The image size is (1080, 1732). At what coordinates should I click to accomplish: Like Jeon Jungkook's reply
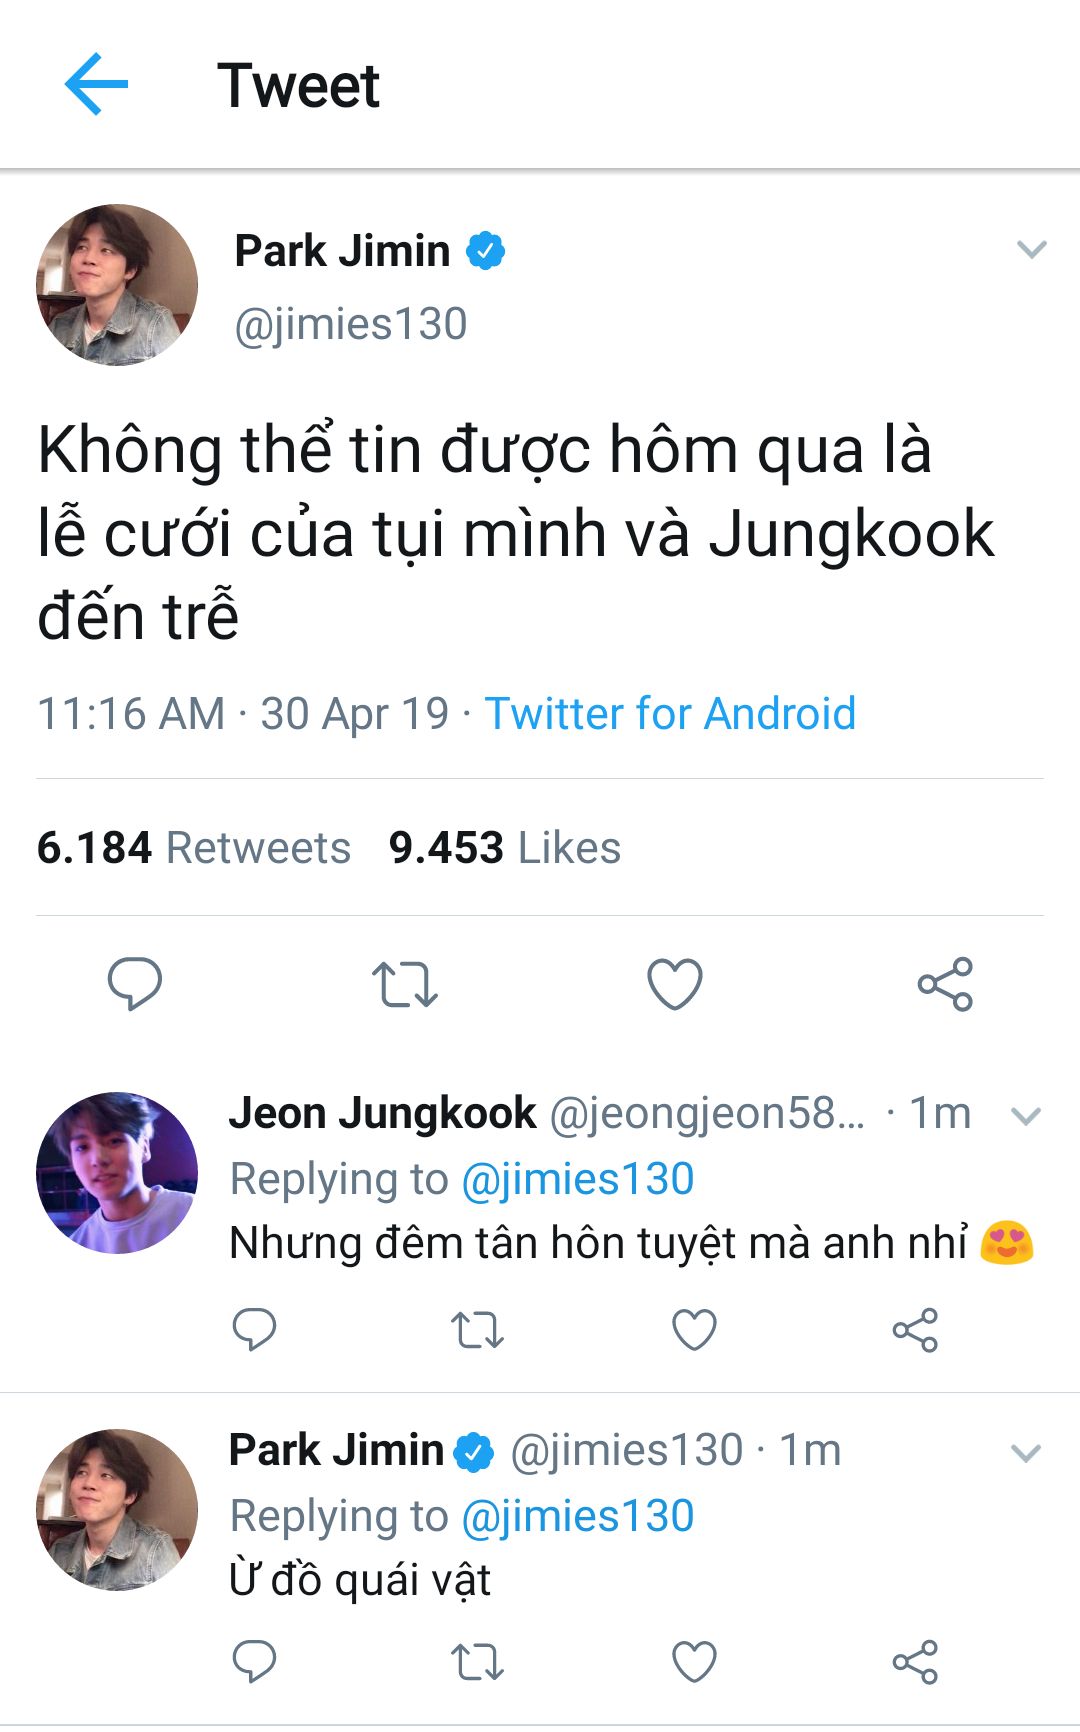694,1330
